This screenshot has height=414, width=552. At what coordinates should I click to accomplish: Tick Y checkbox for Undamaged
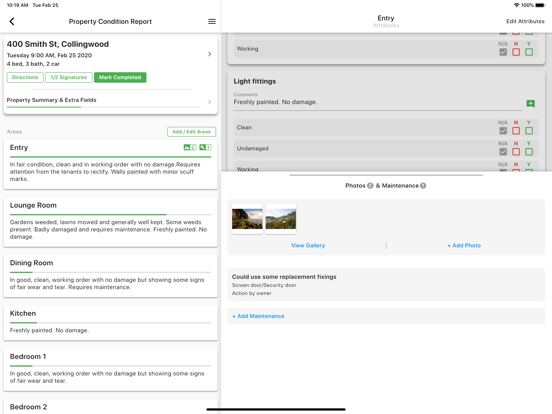(x=529, y=152)
